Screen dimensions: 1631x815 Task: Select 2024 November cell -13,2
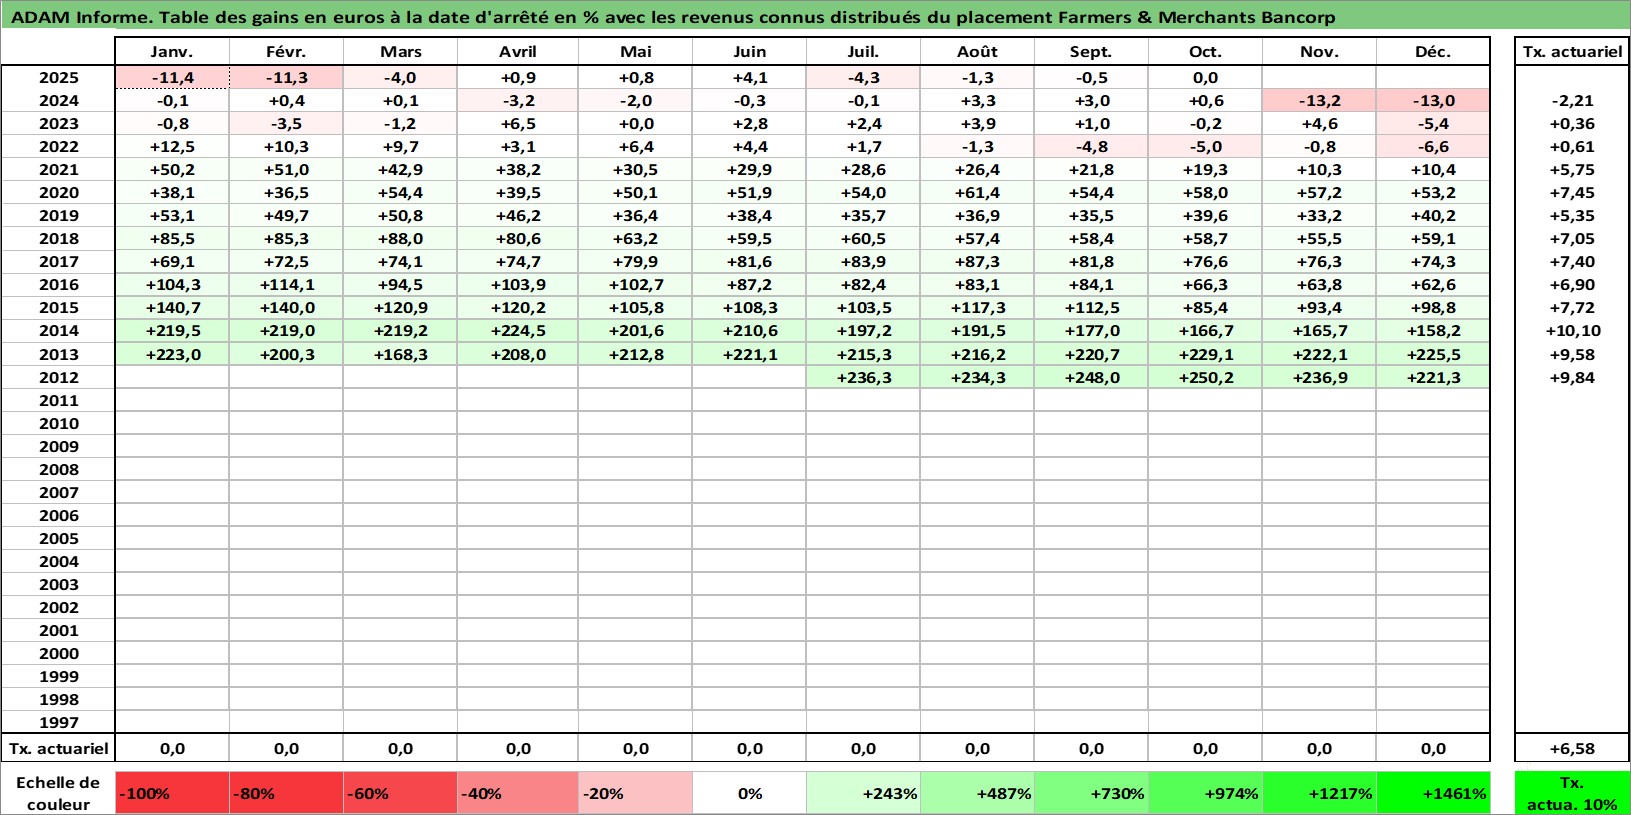pyautogui.click(x=1319, y=100)
